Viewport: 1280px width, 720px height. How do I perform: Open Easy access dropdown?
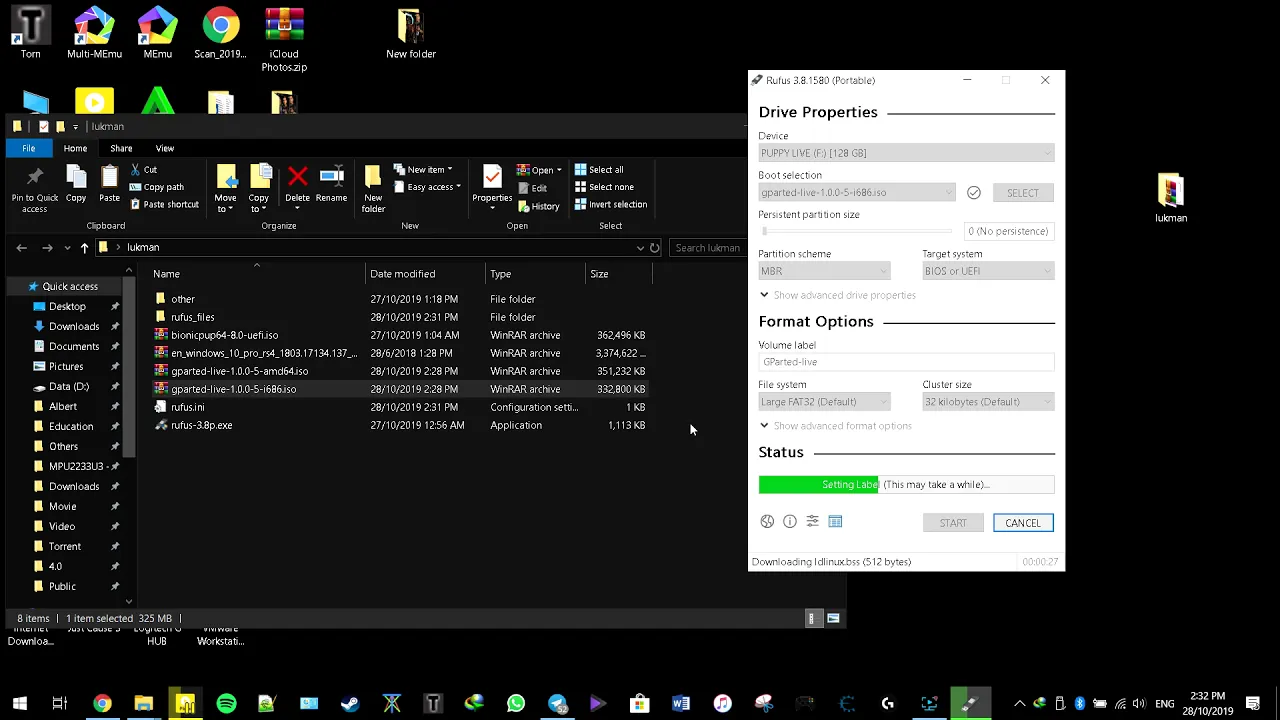[427, 187]
